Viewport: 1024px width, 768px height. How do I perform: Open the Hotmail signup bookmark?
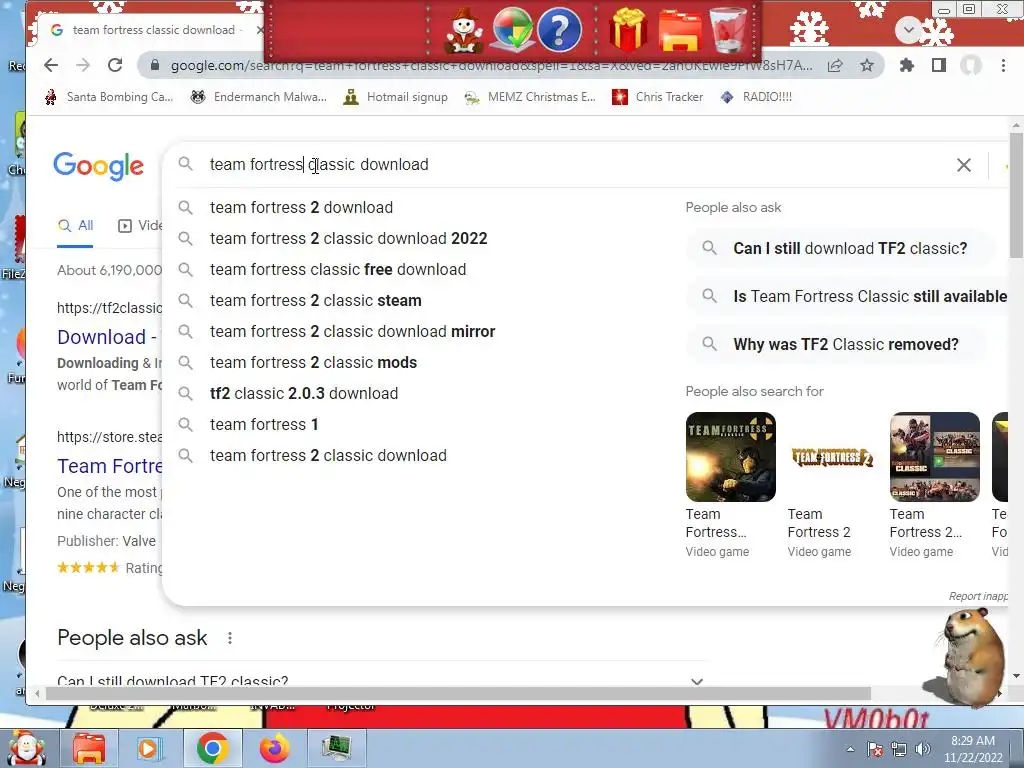[396, 97]
